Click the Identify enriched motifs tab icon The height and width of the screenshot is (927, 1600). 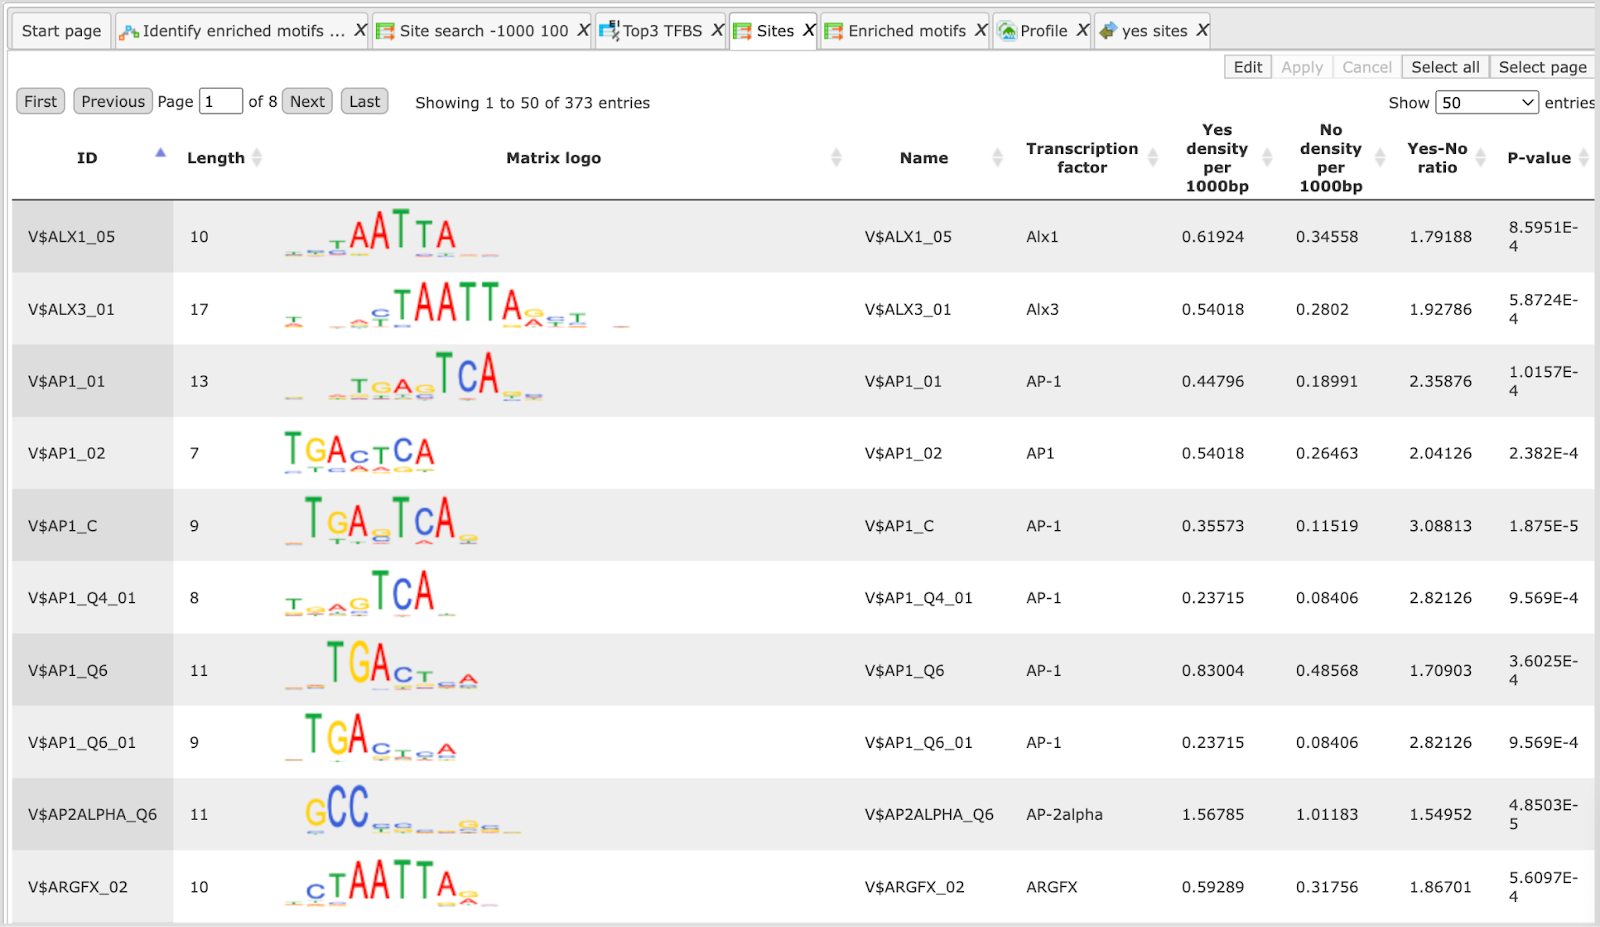click(x=129, y=32)
